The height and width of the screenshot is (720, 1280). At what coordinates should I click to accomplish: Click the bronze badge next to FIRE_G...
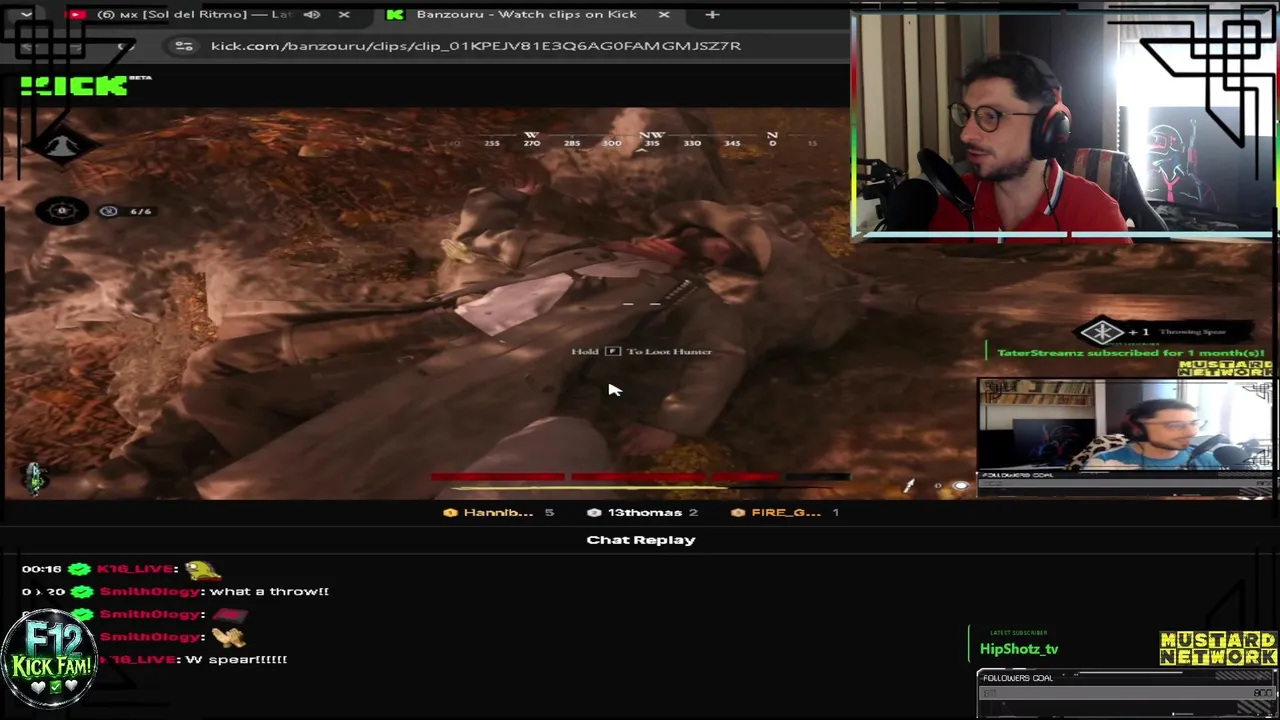pos(738,513)
